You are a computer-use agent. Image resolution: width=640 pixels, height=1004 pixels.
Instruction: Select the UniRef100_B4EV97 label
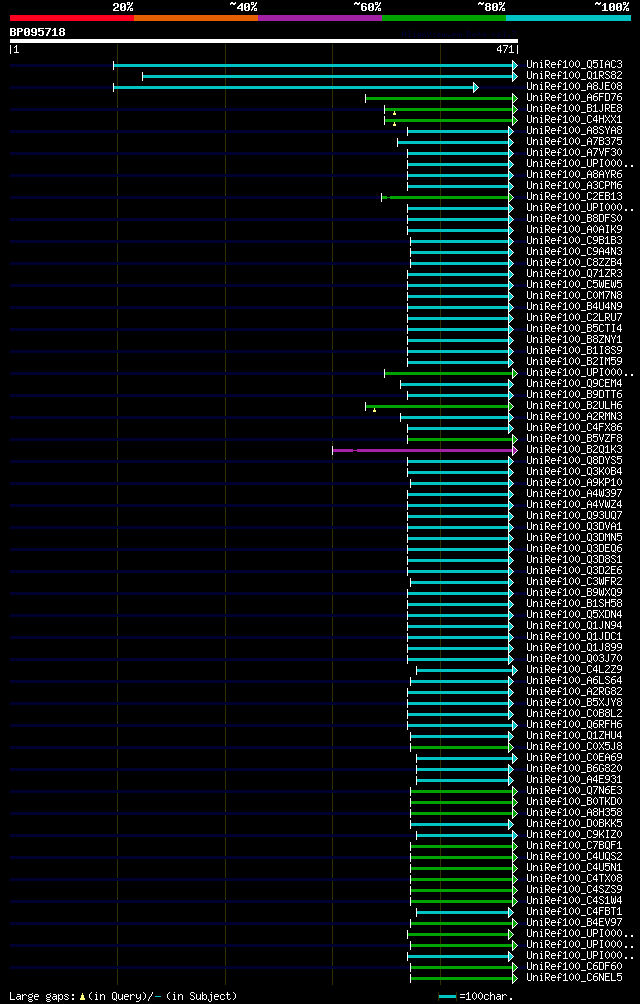pyautogui.click(x=574, y=923)
